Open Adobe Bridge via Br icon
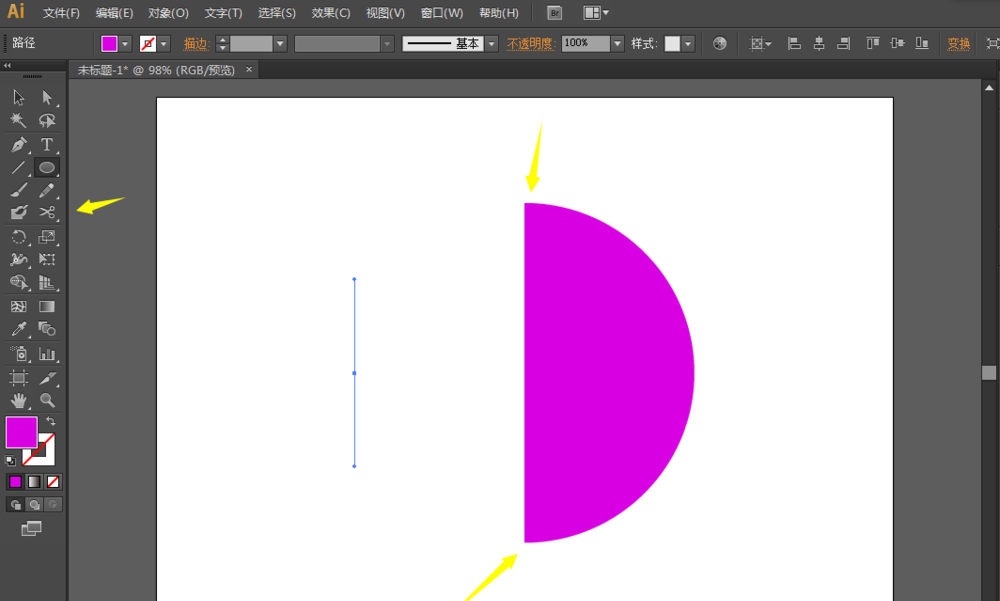This screenshot has height=601, width=1000. (x=555, y=13)
